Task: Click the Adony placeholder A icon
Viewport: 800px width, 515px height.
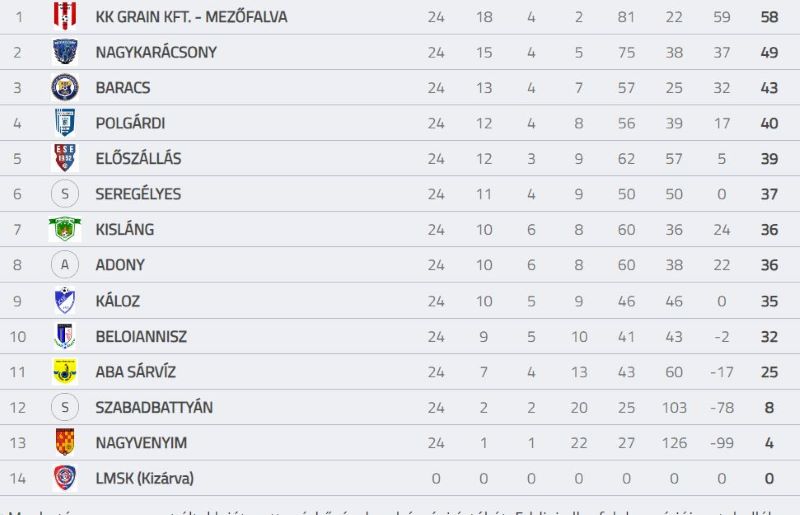Action: coord(65,264)
